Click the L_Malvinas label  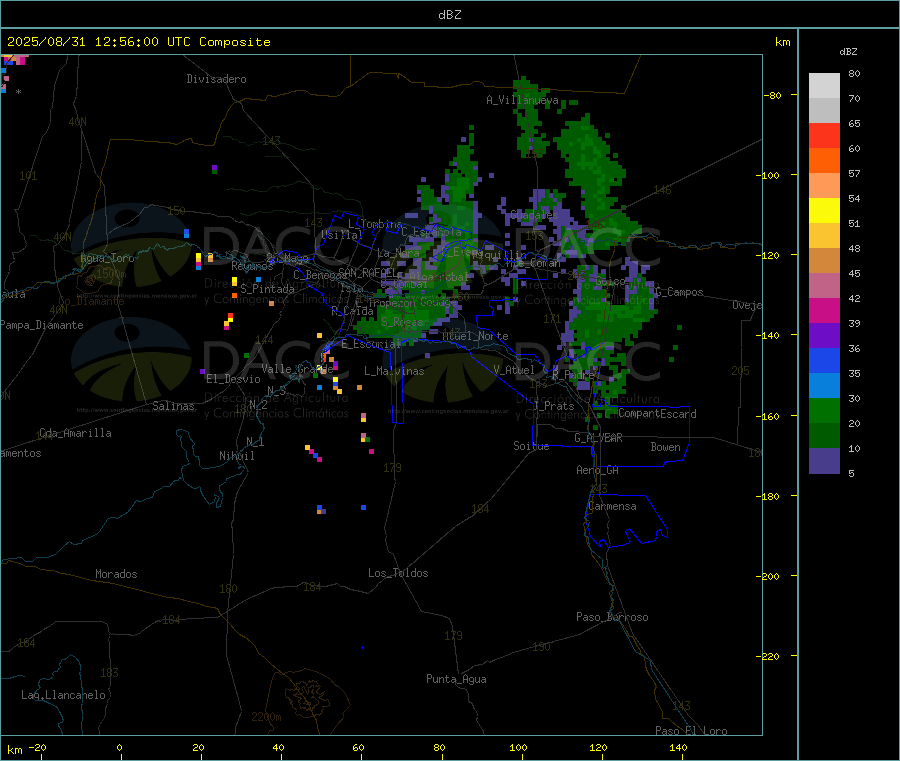pyautogui.click(x=394, y=371)
